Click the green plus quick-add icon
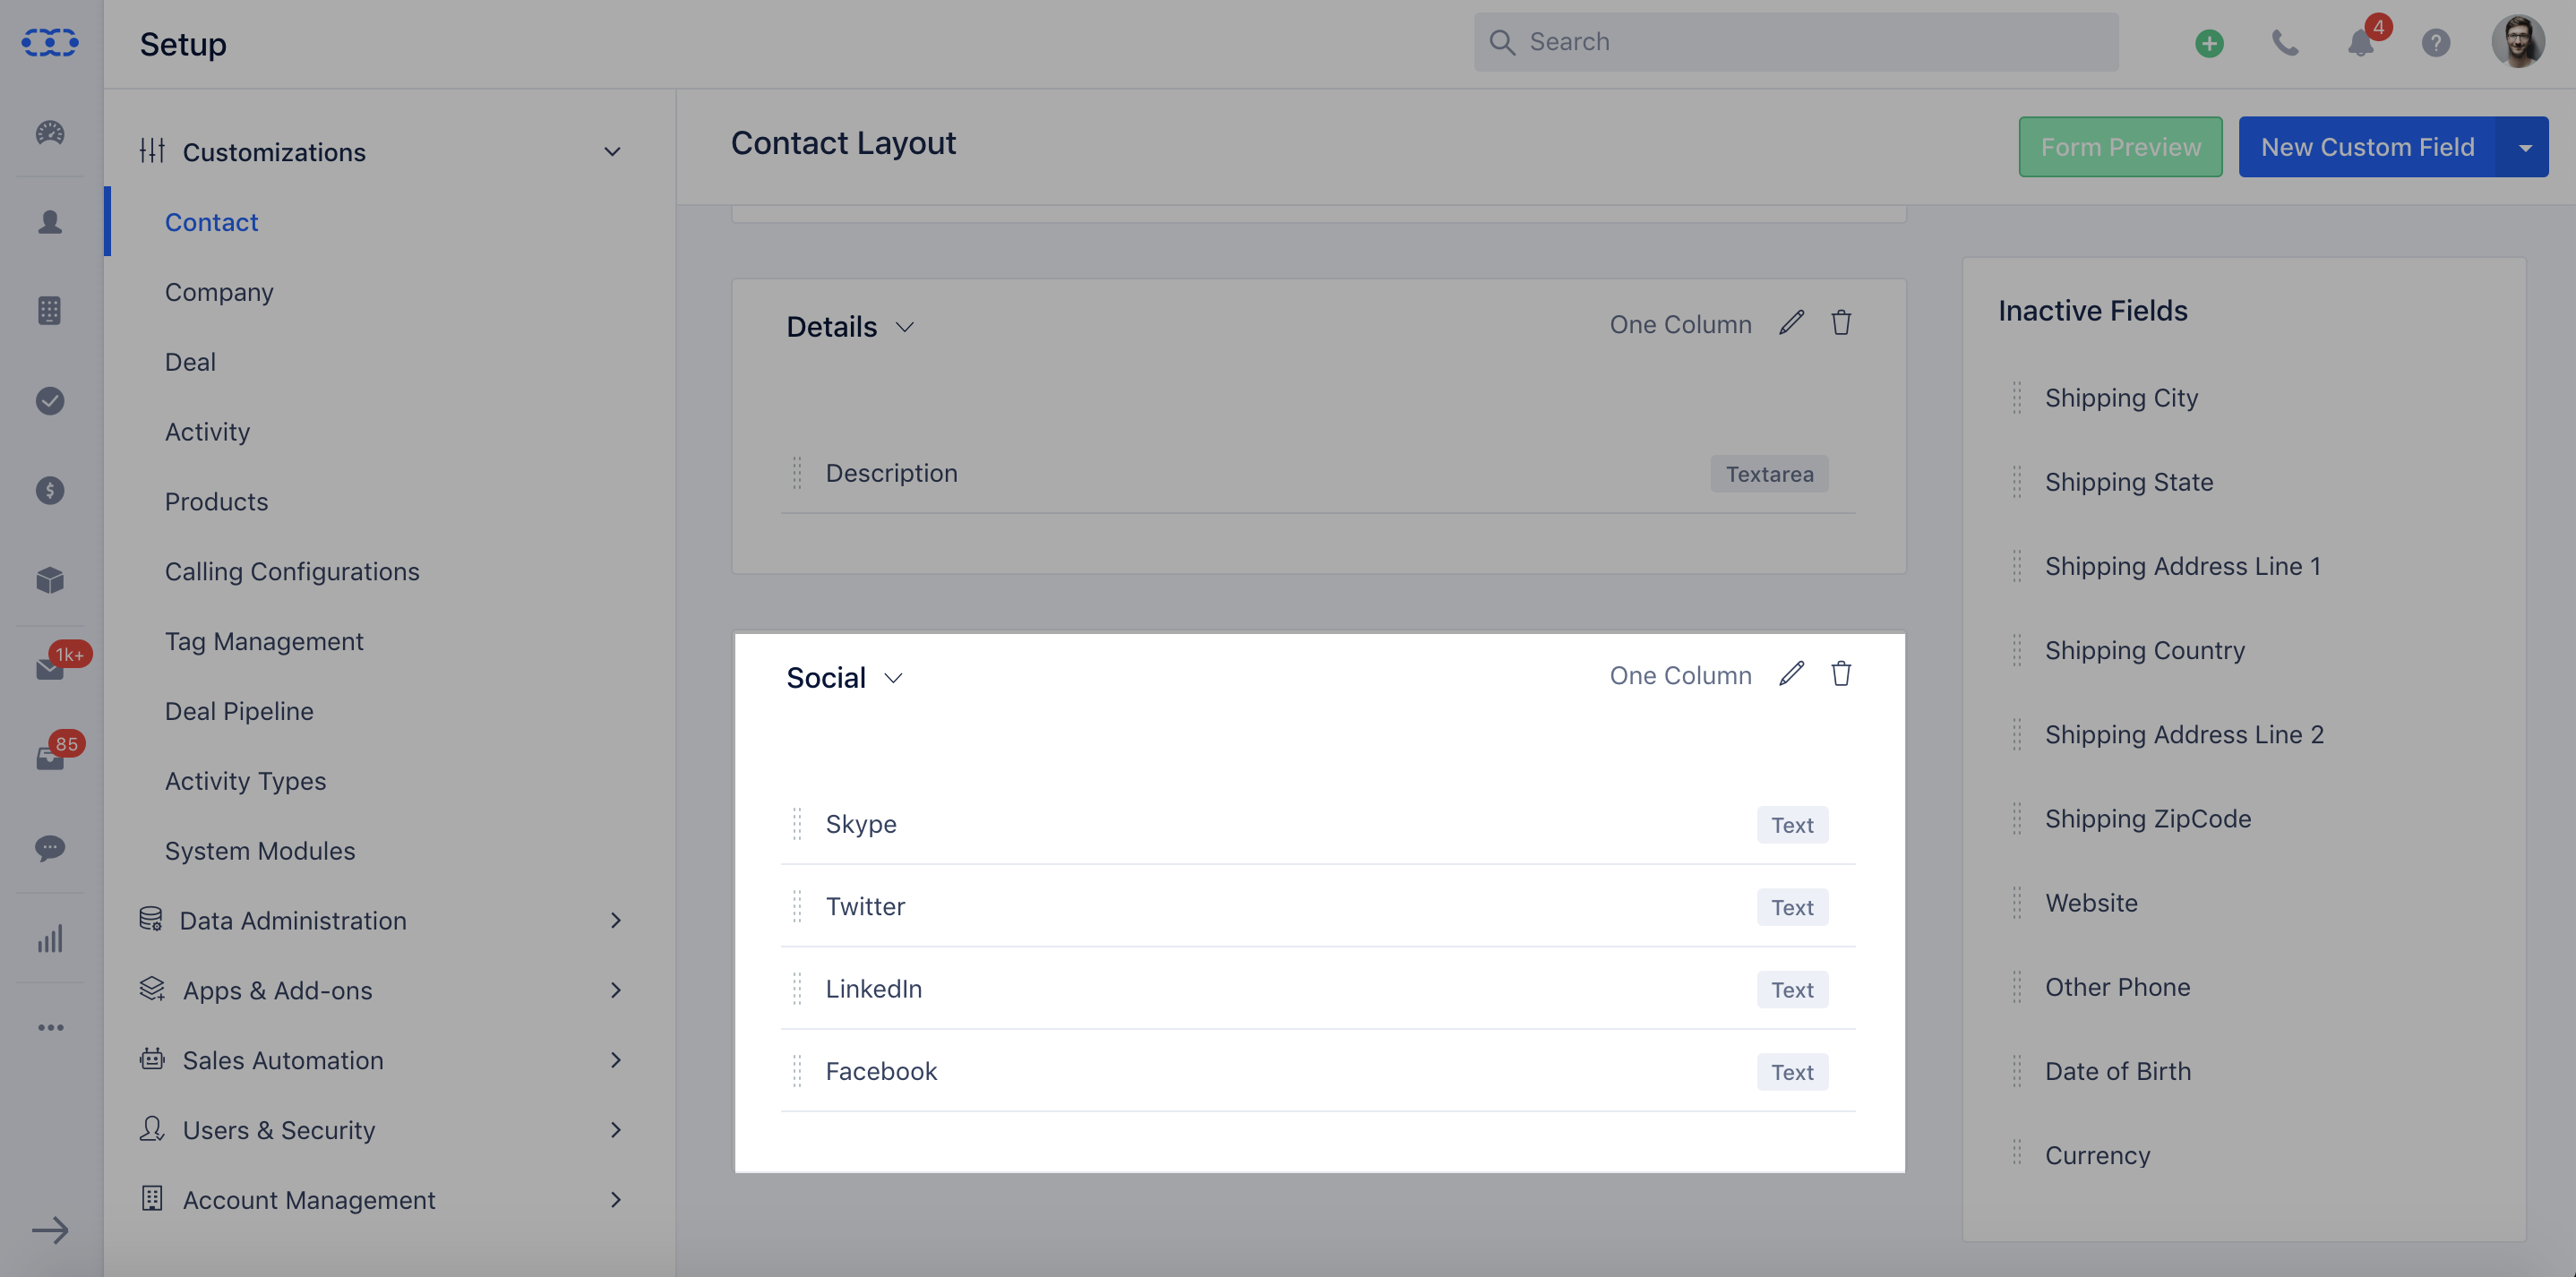The height and width of the screenshot is (1277, 2576). (x=2209, y=43)
